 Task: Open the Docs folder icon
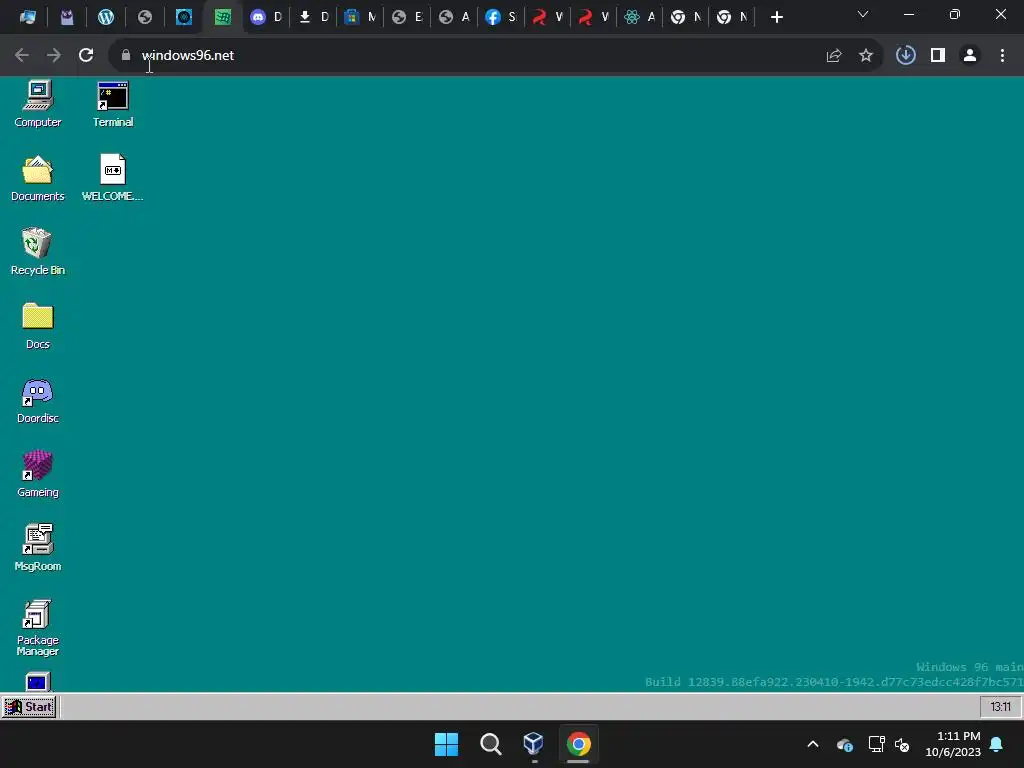point(38,325)
